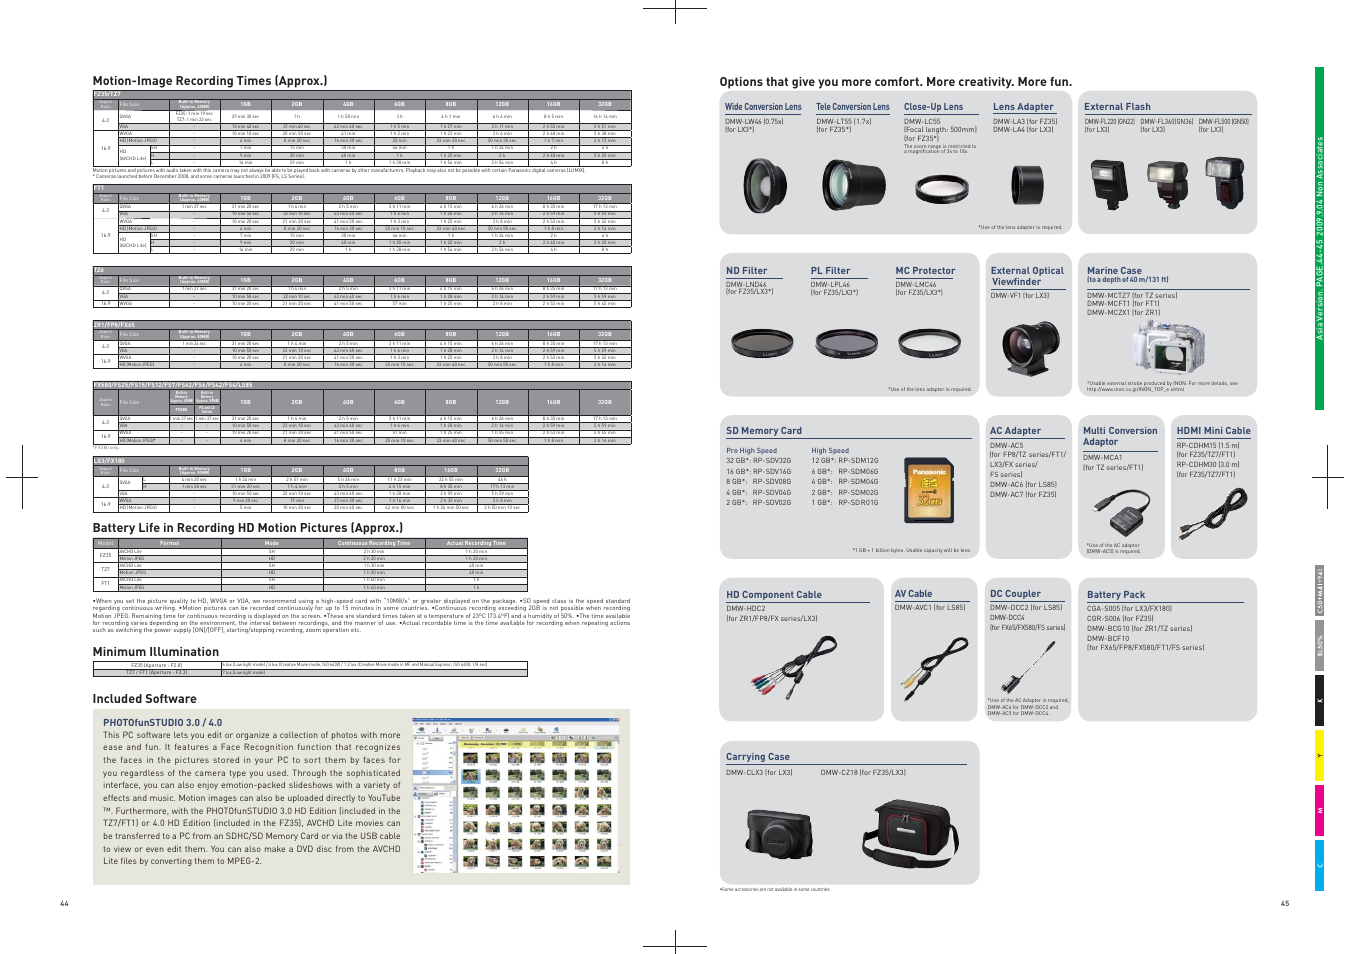Select the Close-Up Lens ring image
This screenshot has height=954, width=1350.
942,187
